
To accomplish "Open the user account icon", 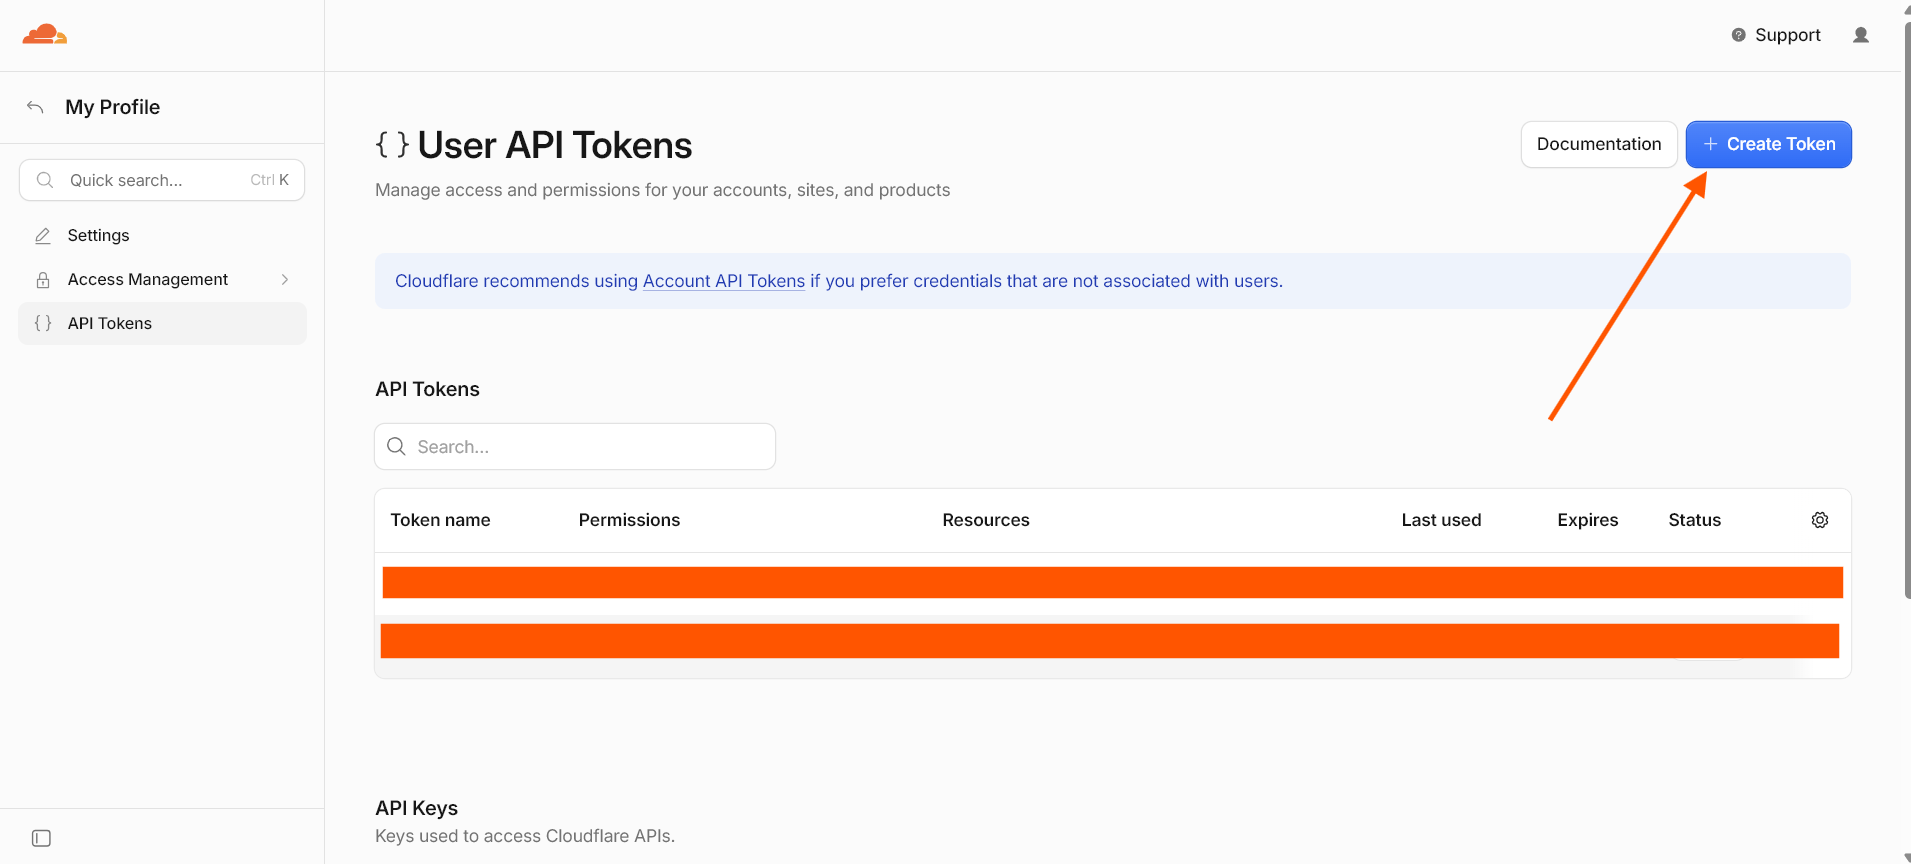I will click(1860, 35).
